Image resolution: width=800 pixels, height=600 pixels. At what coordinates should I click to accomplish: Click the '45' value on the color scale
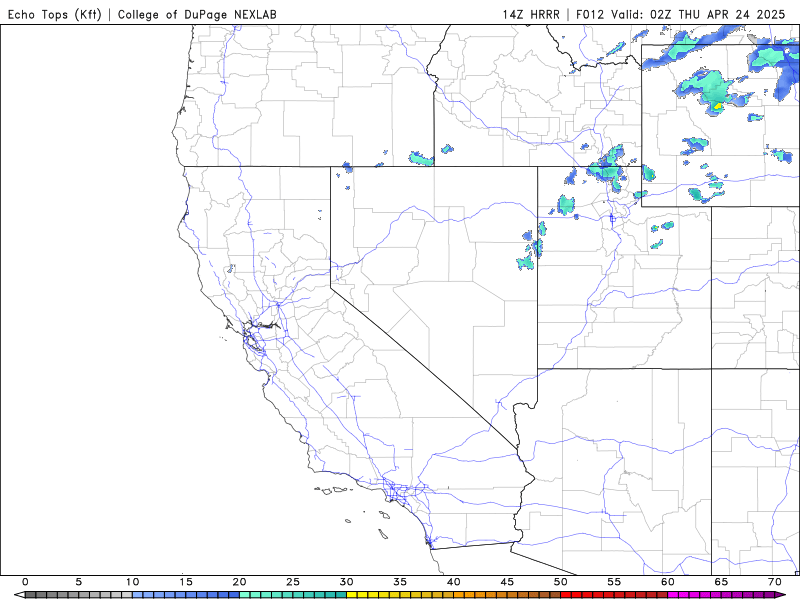(x=507, y=582)
